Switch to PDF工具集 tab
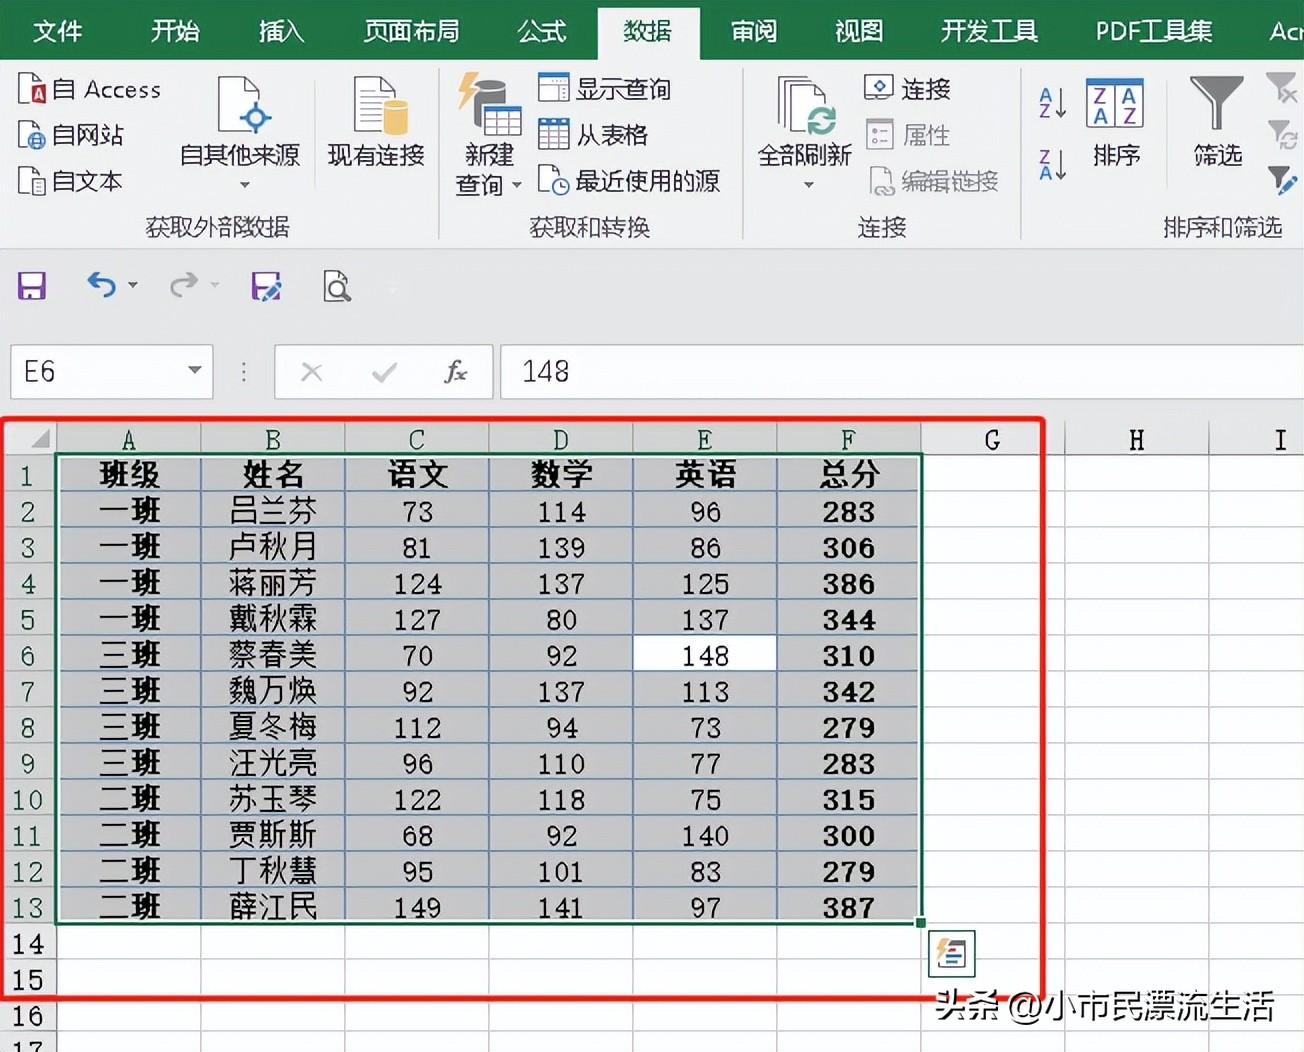 [1153, 31]
